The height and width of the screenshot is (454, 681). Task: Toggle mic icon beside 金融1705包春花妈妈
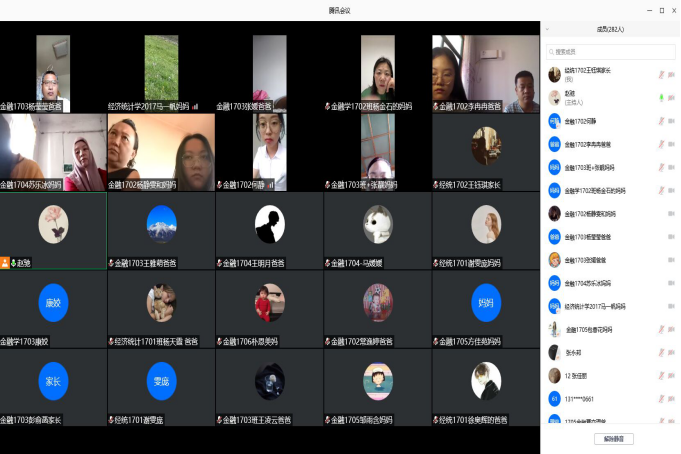660,329
